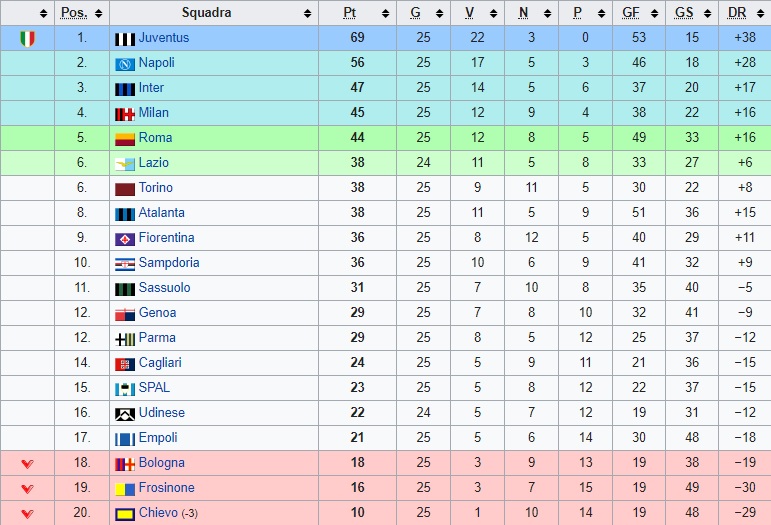Open the Lazio team link

[x=153, y=163]
